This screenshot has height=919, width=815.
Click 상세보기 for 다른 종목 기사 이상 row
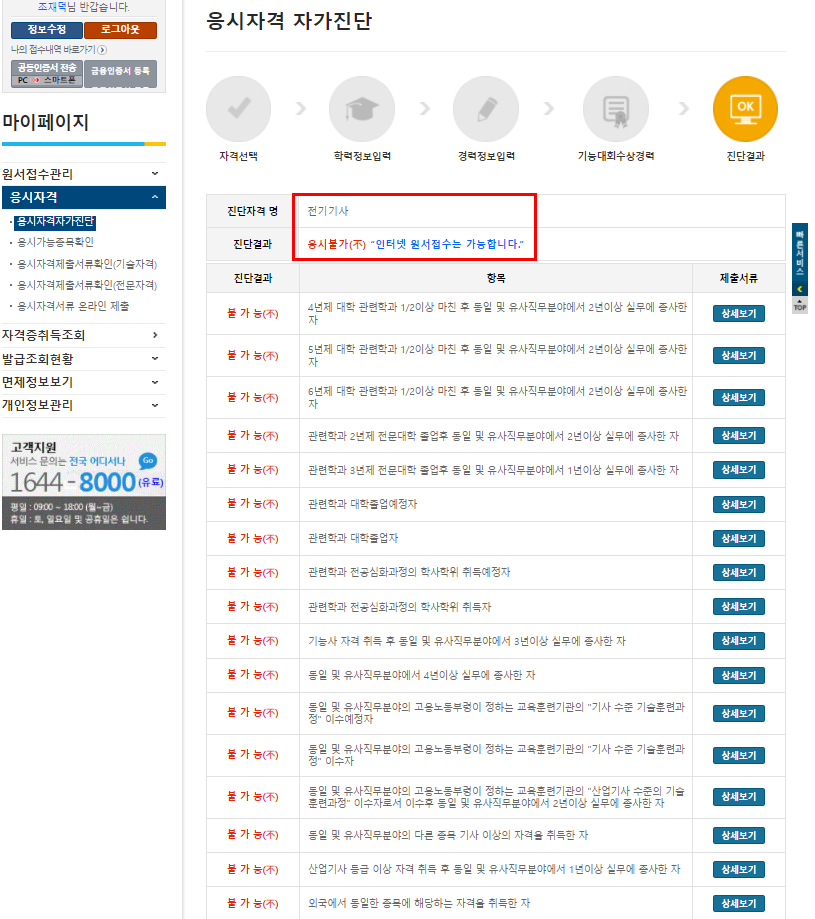point(738,835)
